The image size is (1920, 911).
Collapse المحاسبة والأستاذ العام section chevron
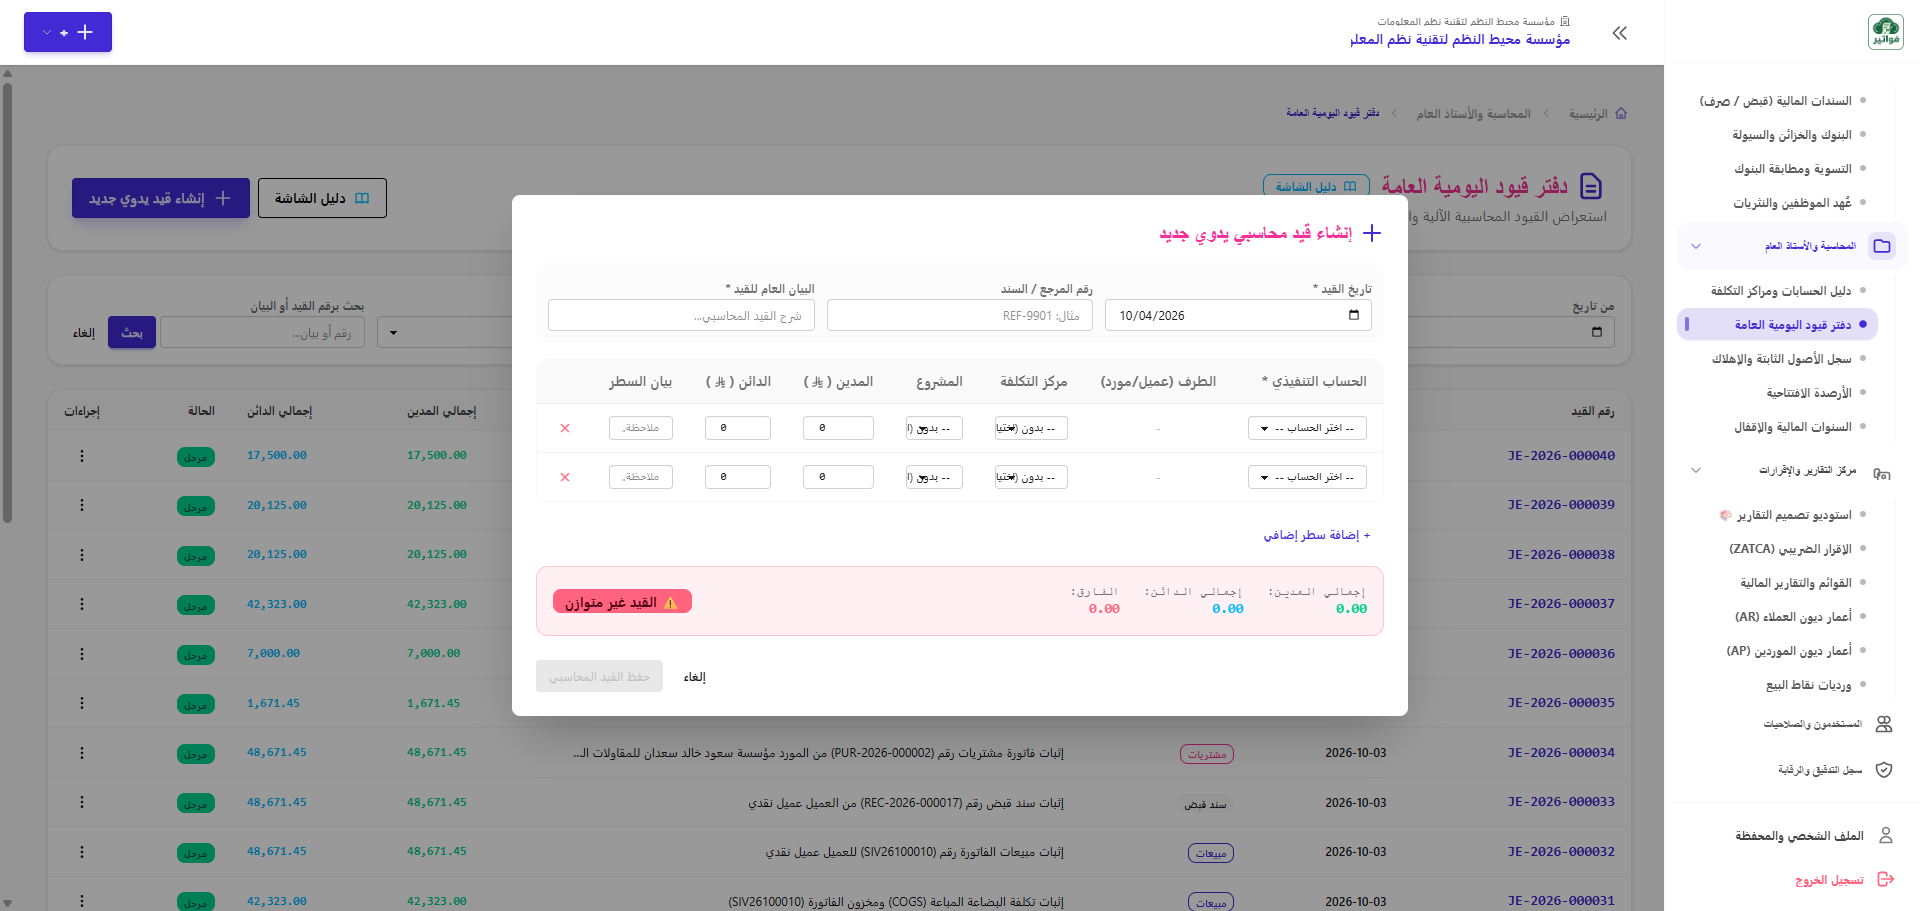pyautogui.click(x=1696, y=246)
